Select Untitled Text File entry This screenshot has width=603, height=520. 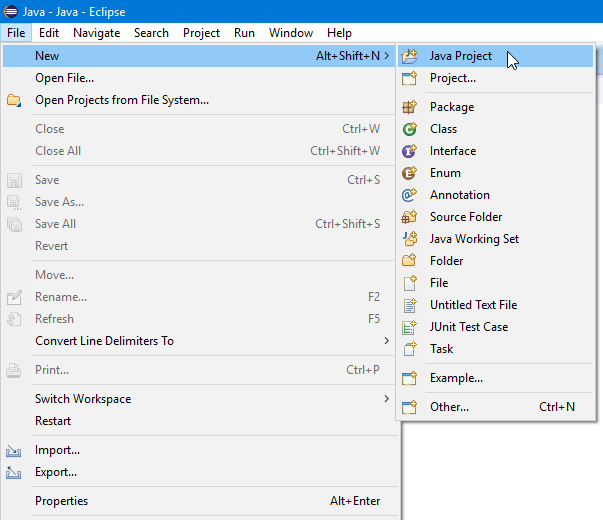(x=495, y=305)
